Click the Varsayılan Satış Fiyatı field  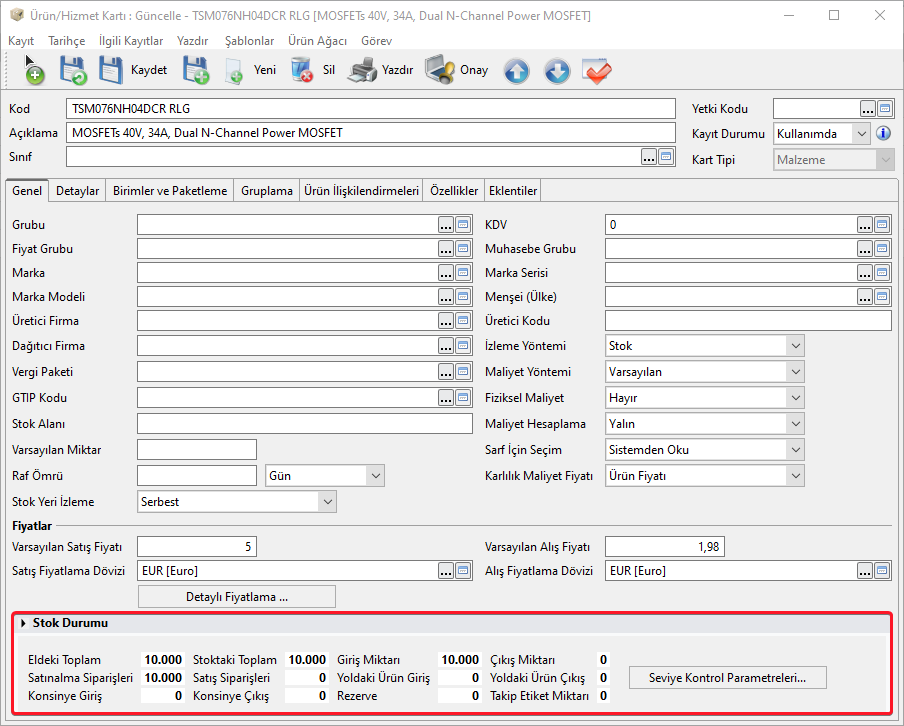tap(196, 546)
